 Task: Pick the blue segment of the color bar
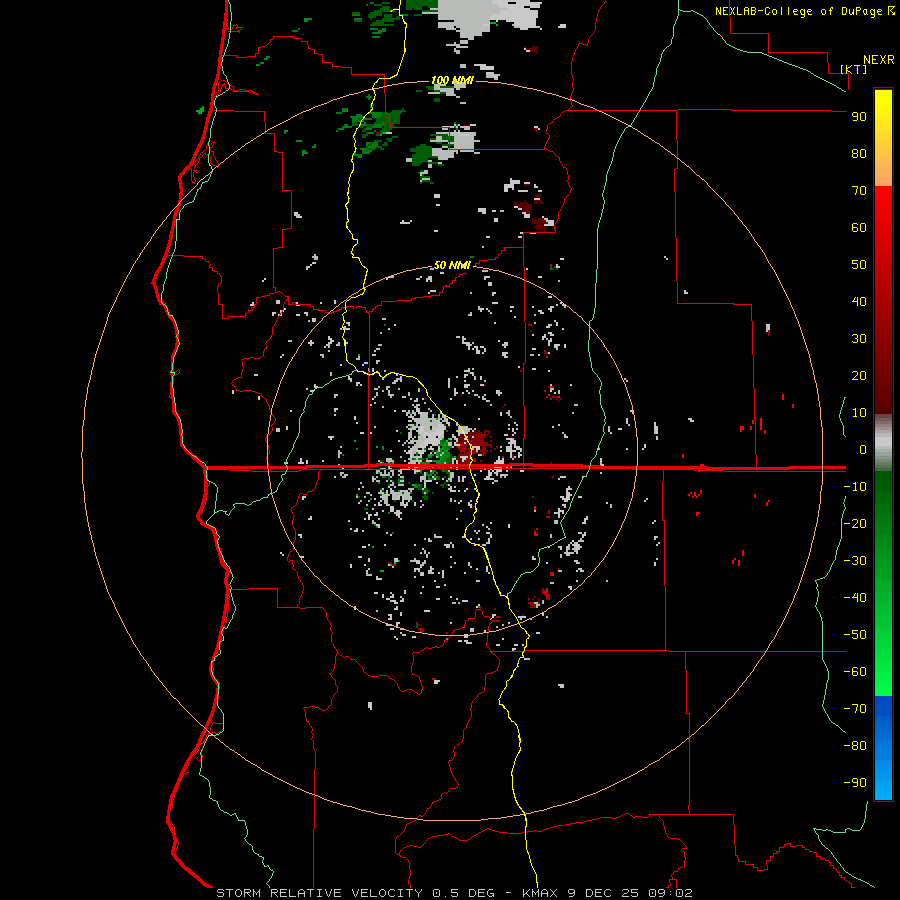click(883, 747)
